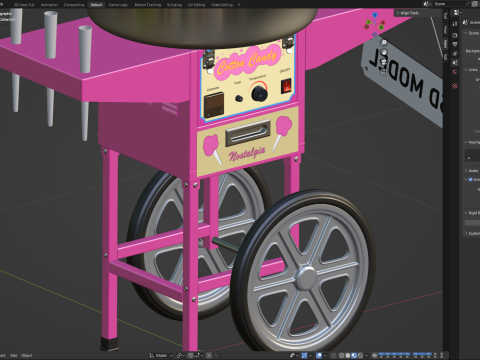Open the shading options dropdown arrow
The image size is (480, 360).
coord(366,355)
